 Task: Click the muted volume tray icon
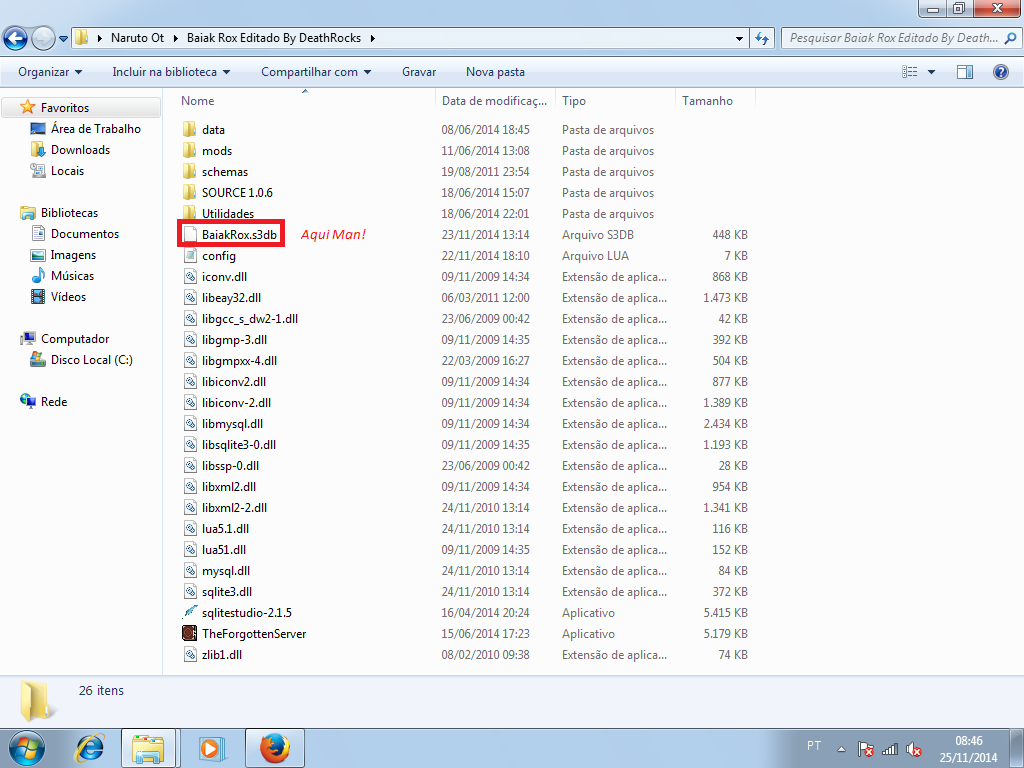click(914, 749)
